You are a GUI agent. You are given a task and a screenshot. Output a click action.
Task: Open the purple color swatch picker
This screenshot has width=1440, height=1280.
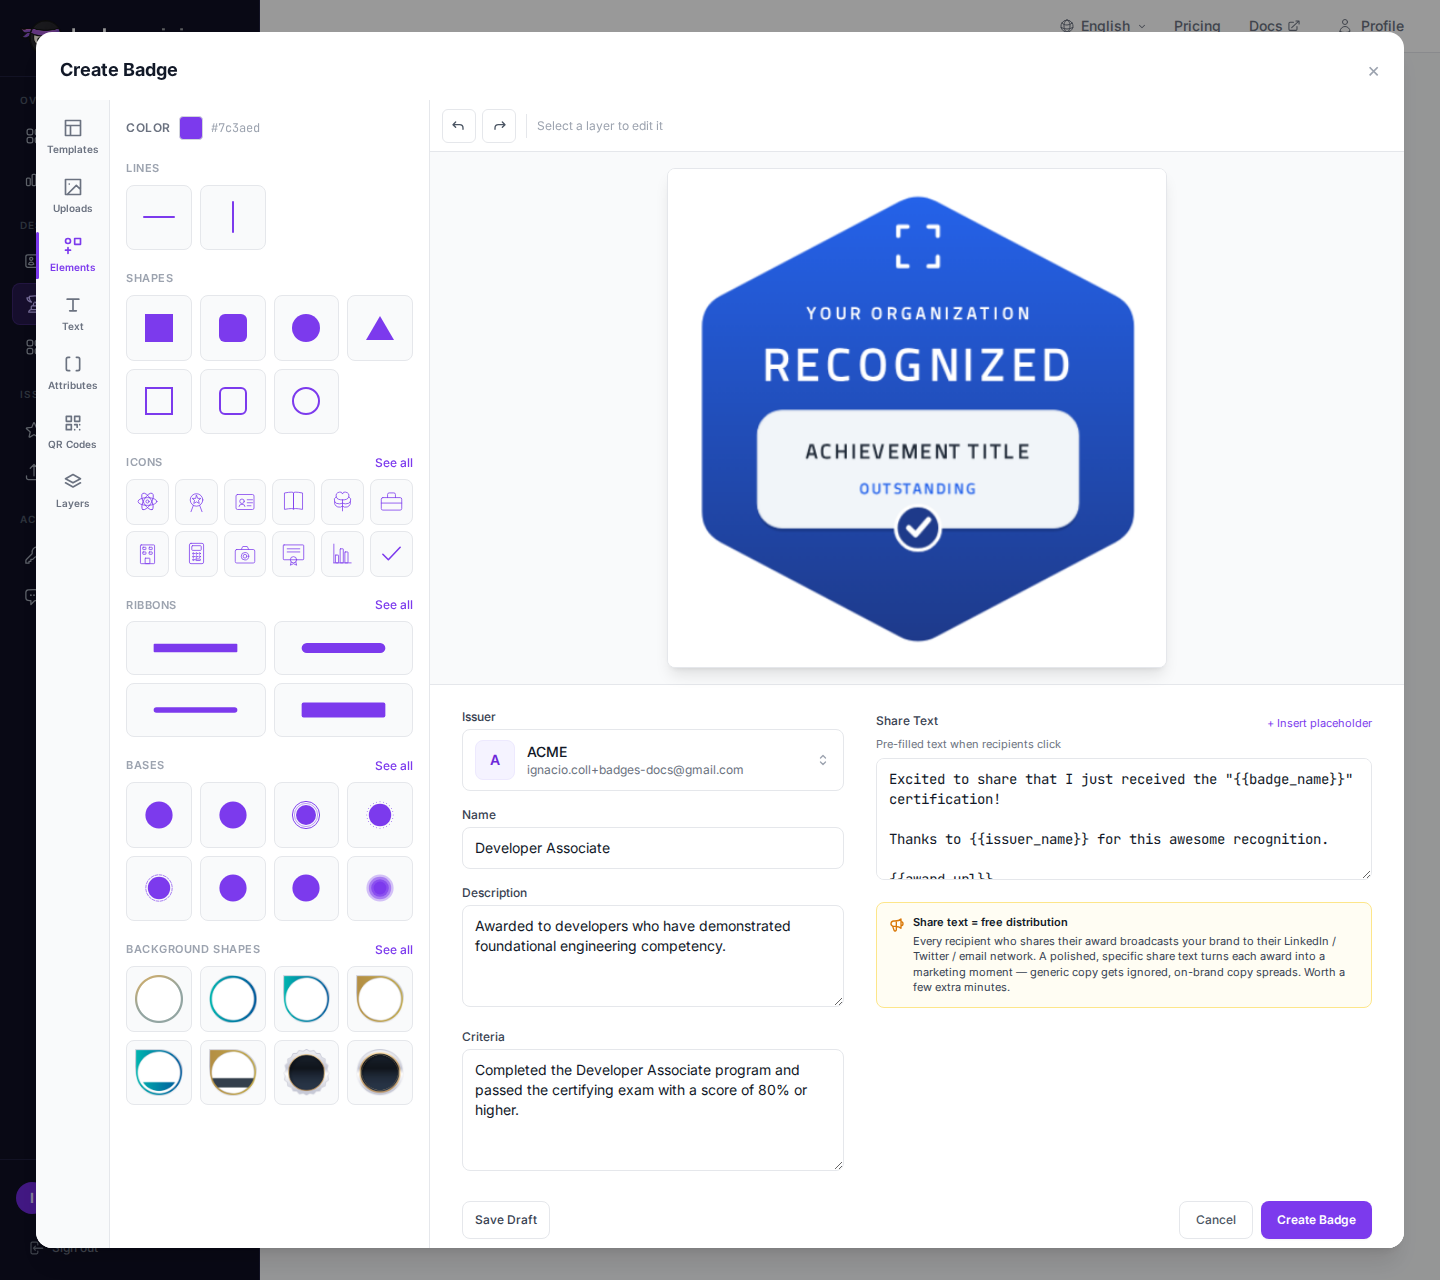click(191, 128)
